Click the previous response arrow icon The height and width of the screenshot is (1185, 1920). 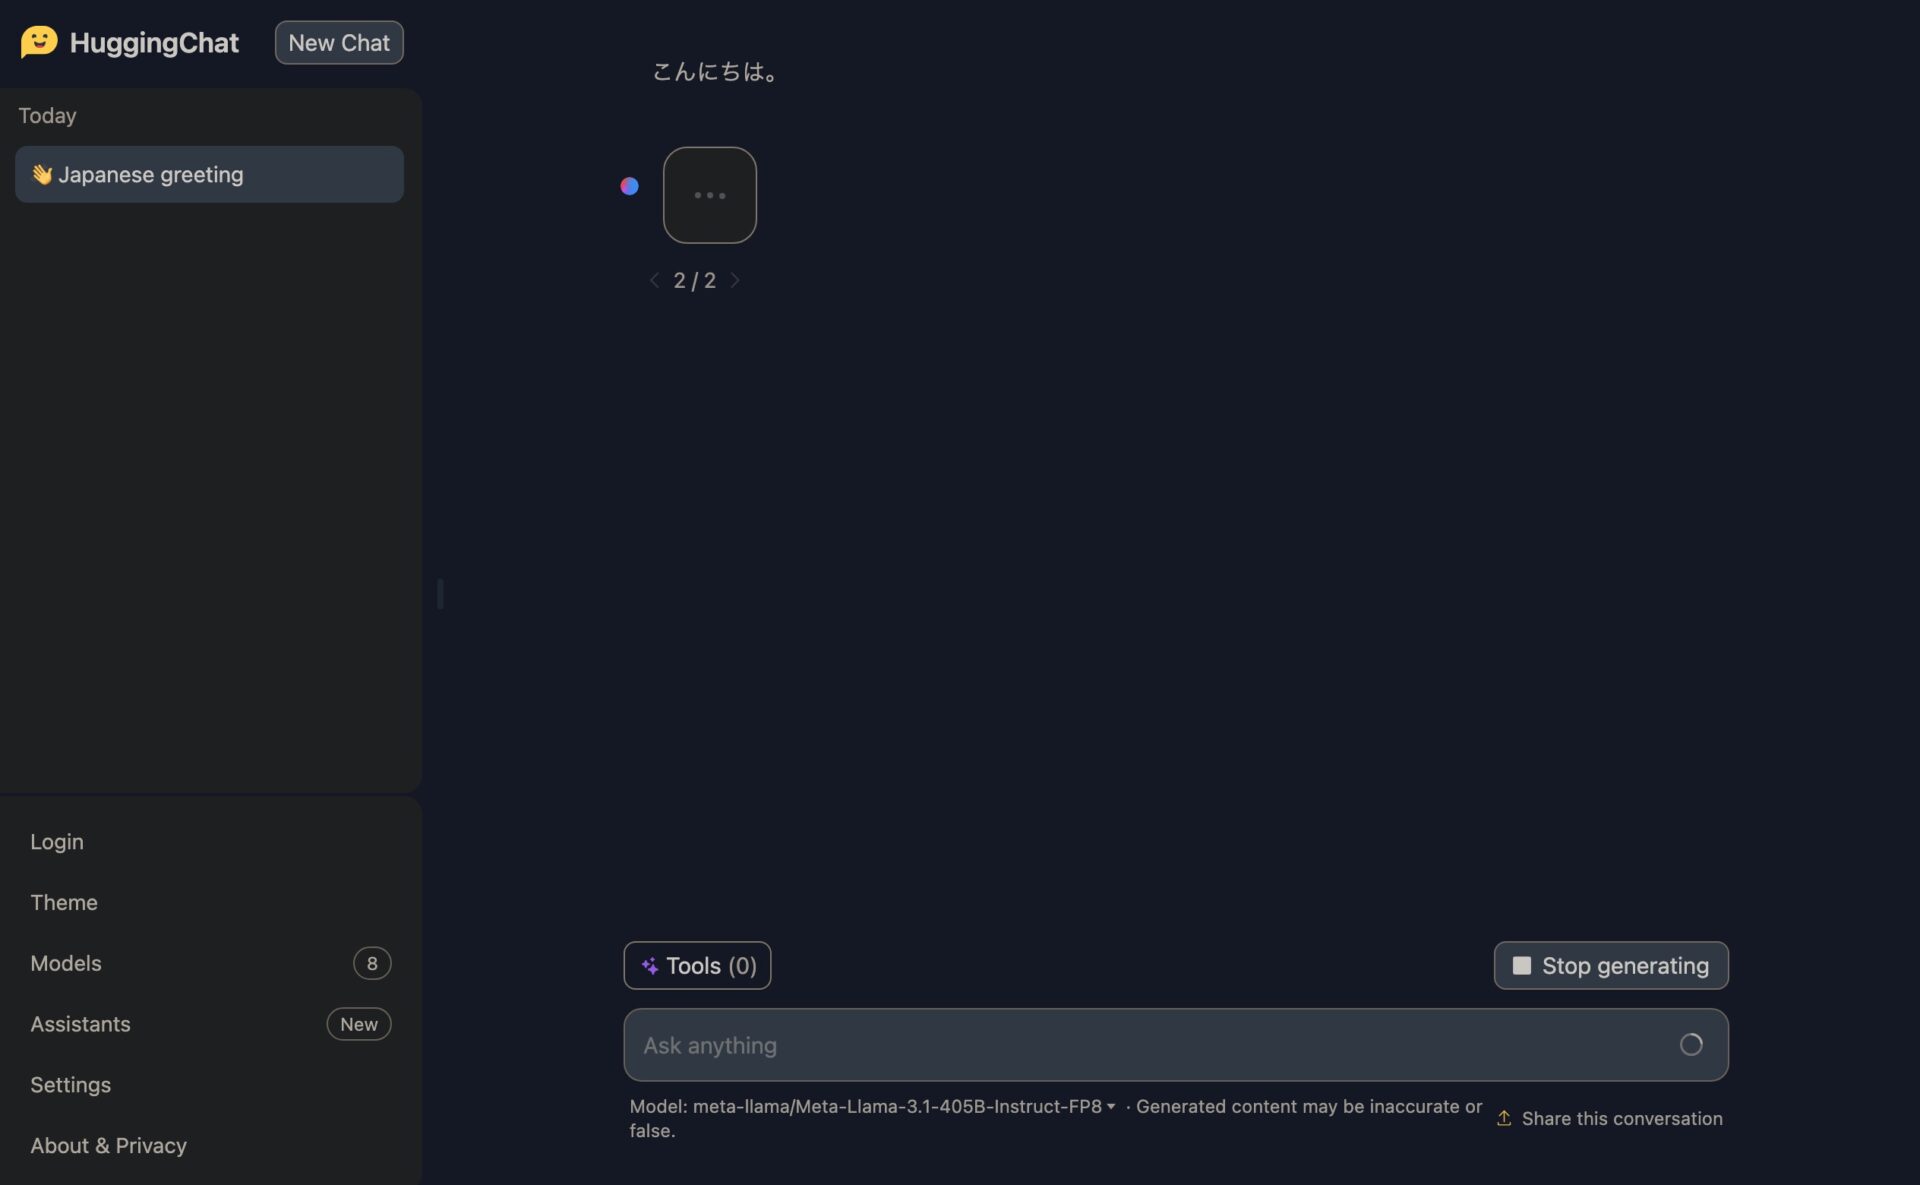[654, 280]
